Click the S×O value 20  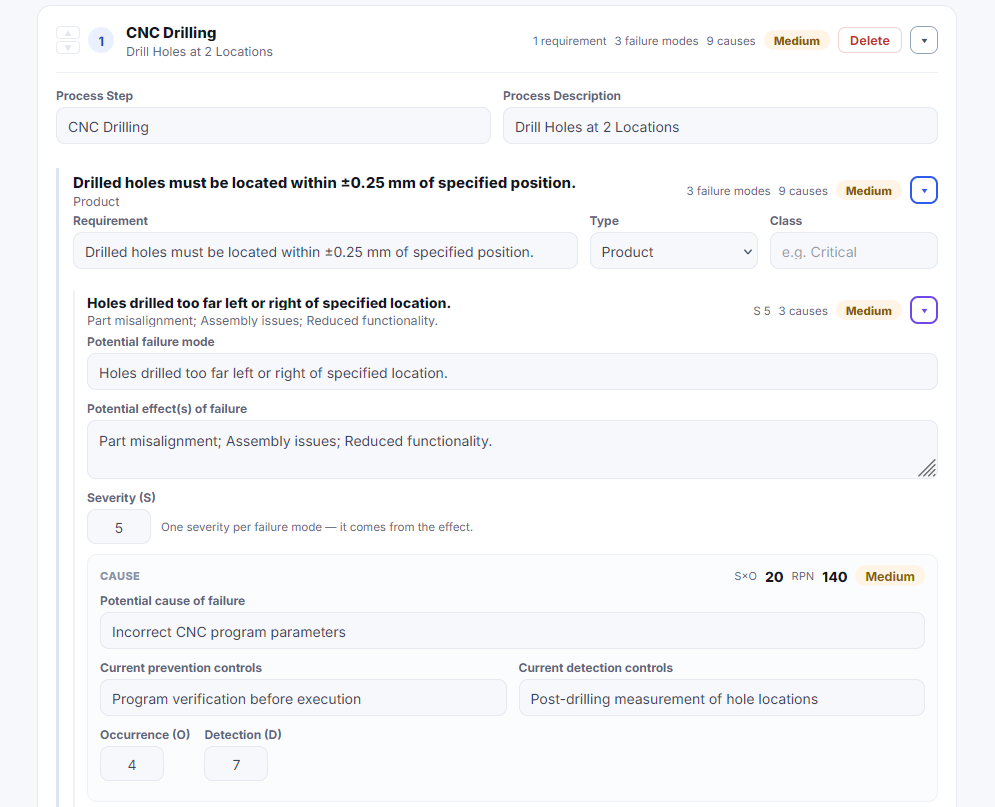coord(774,577)
